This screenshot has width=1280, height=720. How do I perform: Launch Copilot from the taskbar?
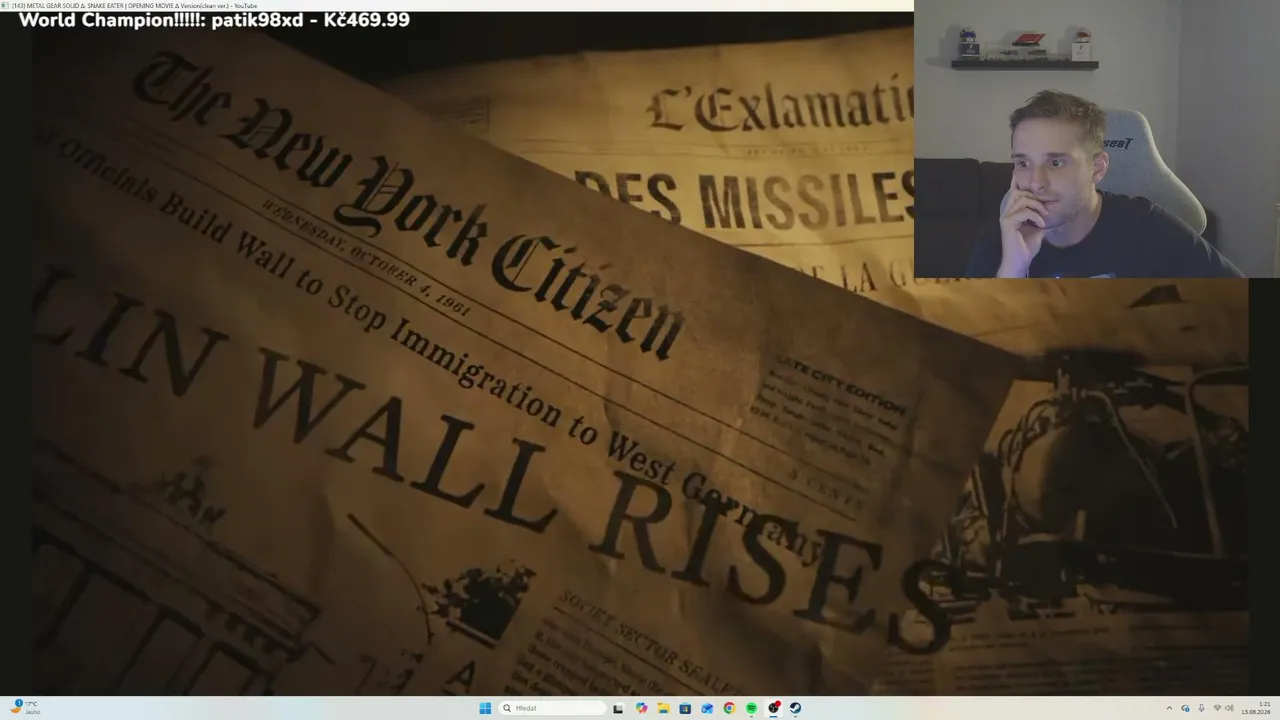[x=641, y=708]
